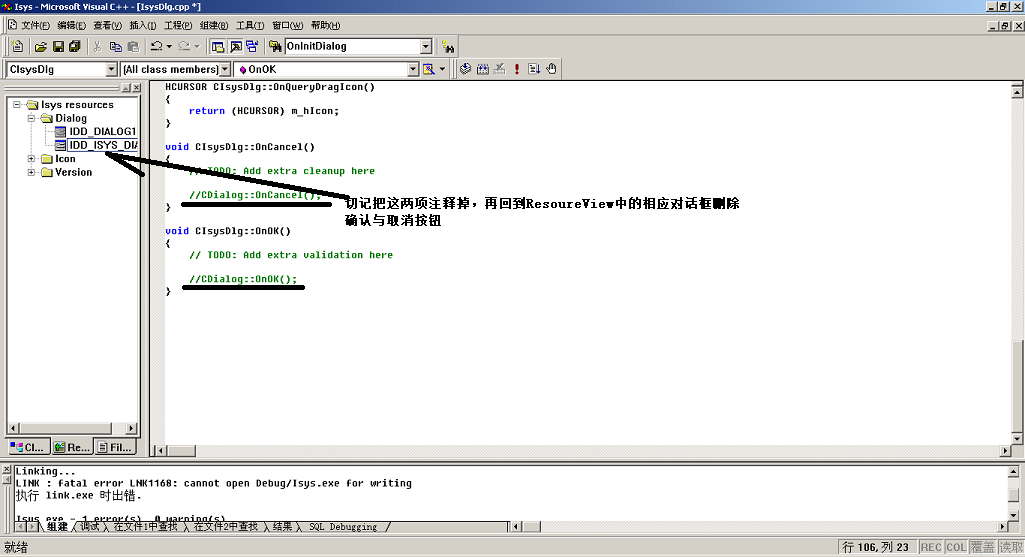This screenshot has height=557, width=1025.
Task: Switch to ClassView tab in workspace
Action: (27, 447)
